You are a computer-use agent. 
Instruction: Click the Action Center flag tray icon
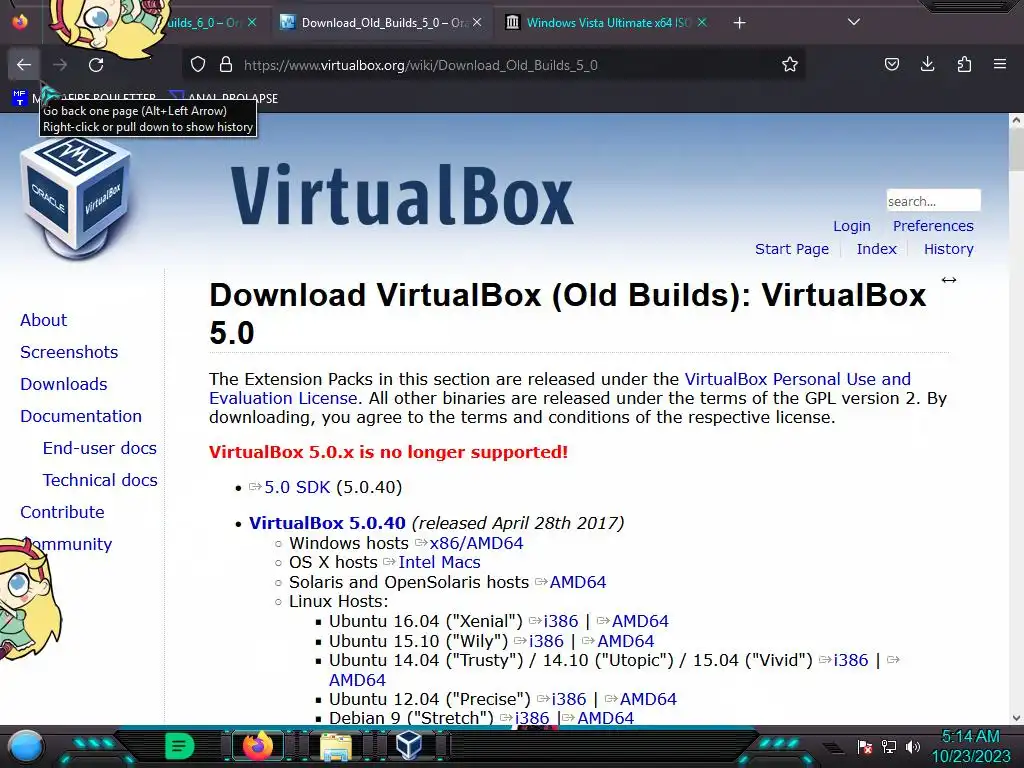coord(865,746)
